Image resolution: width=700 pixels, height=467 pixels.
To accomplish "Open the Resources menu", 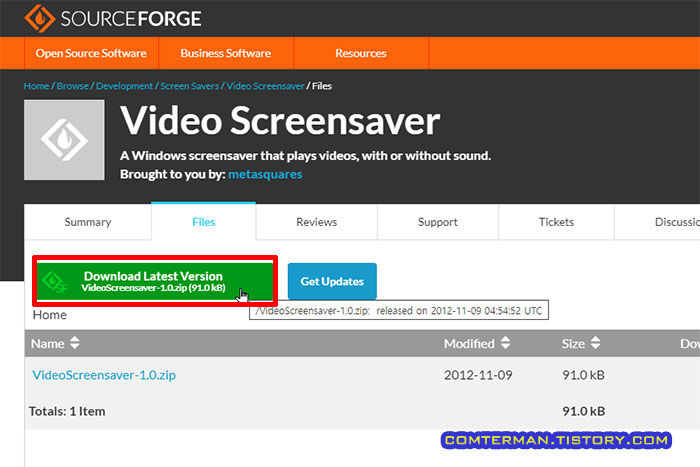I will [361, 53].
